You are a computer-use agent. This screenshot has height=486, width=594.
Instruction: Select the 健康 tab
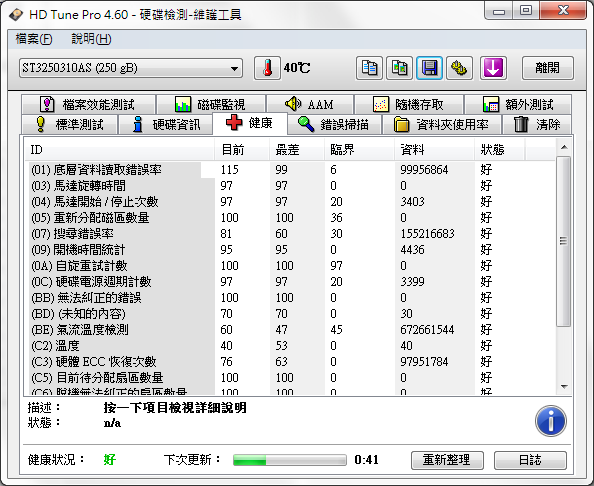pyautogui.click(x=250, y=123)
